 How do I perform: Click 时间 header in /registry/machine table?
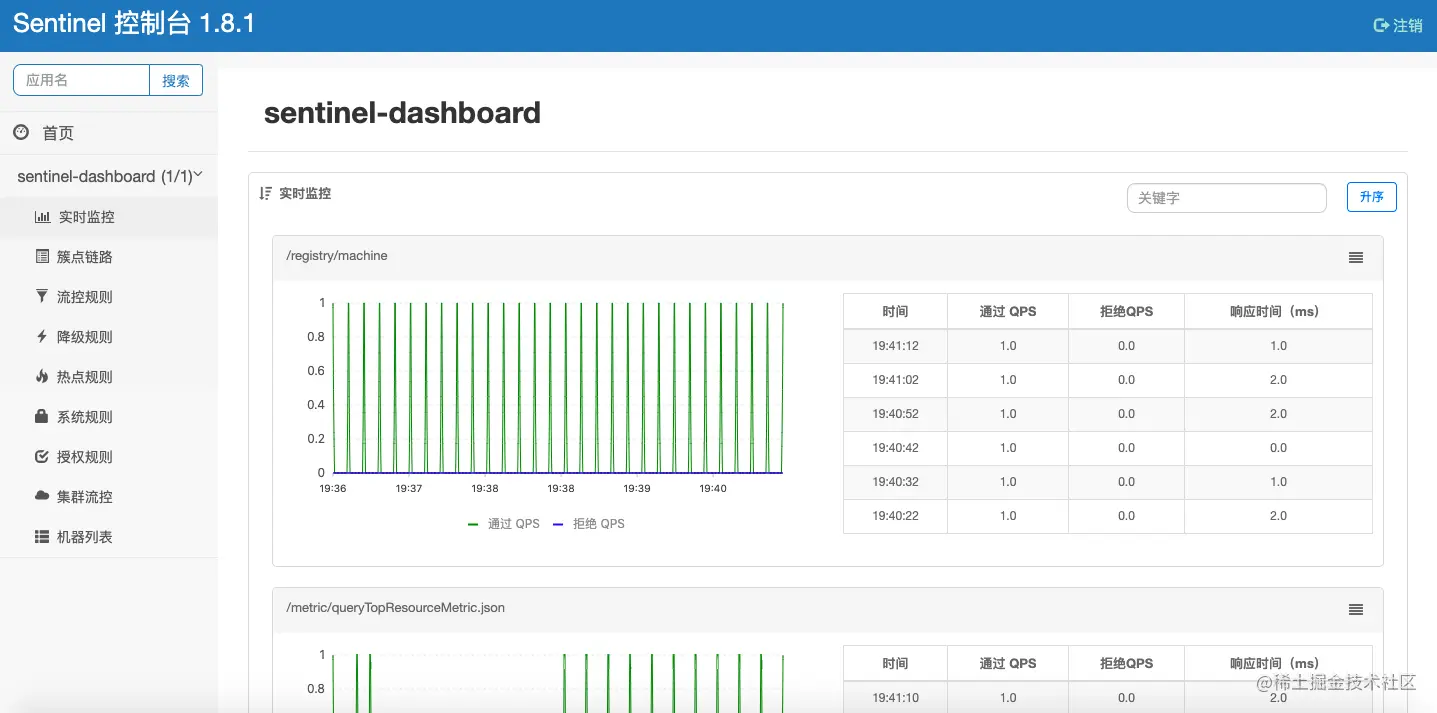coord(895,311)
